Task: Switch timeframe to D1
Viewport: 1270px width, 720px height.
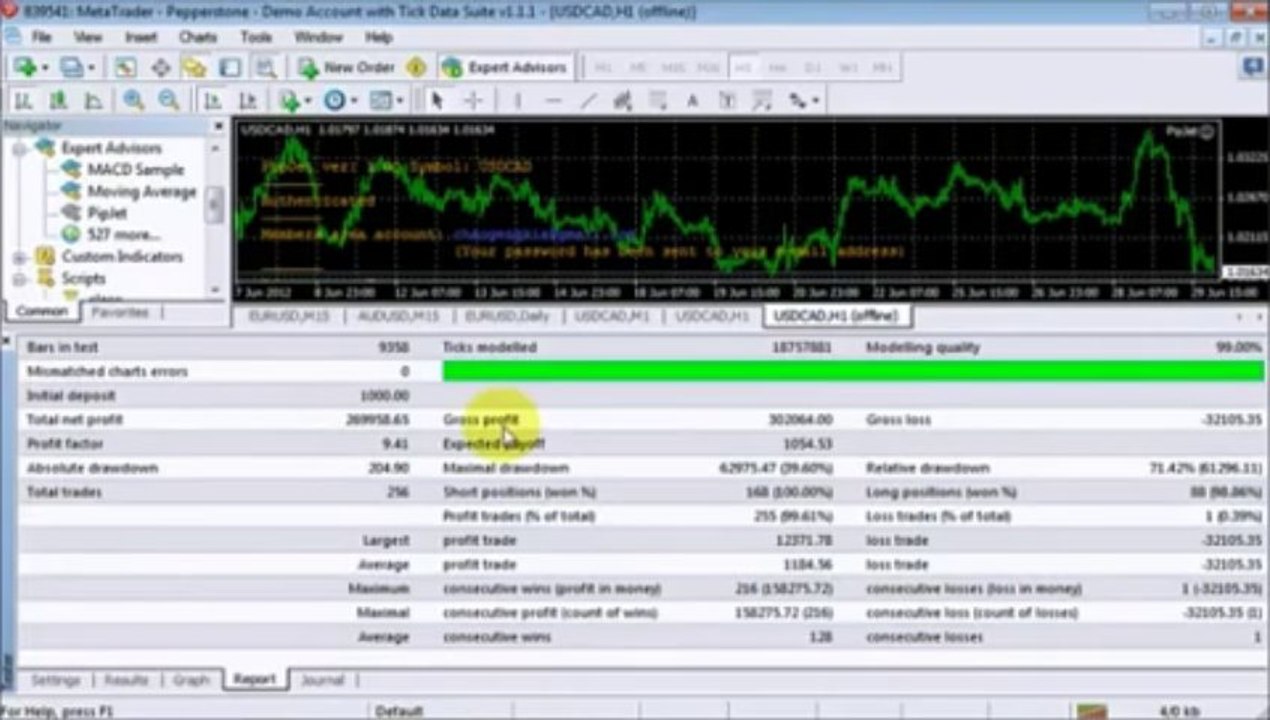Action: coord(812,67)
